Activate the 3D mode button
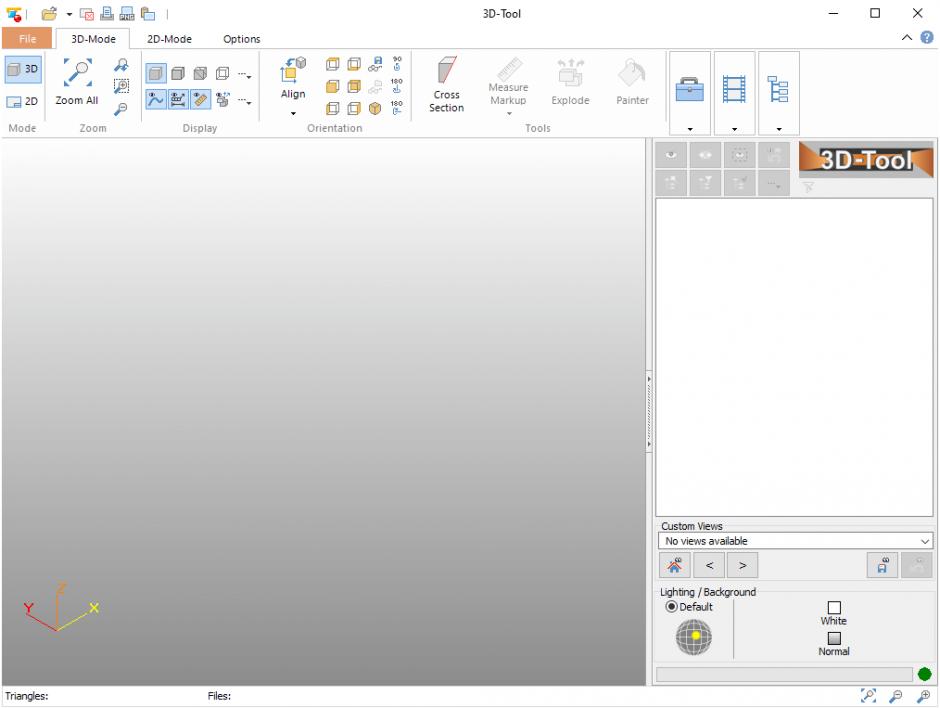Image resolution: width=940 pixels, height=708 pixels. tap(23, 69)
